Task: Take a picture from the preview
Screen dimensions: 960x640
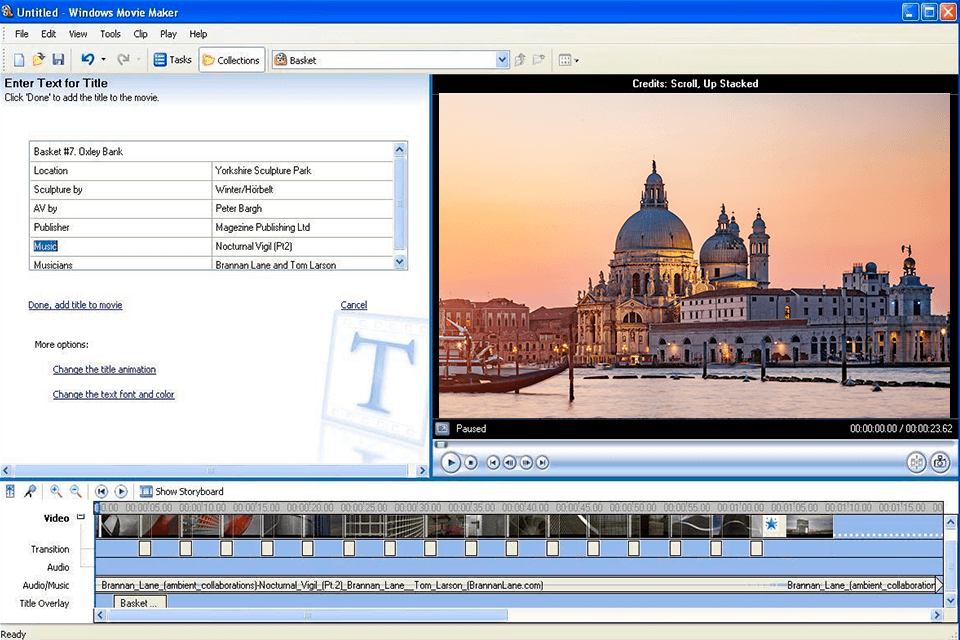Action: (940, 462)
